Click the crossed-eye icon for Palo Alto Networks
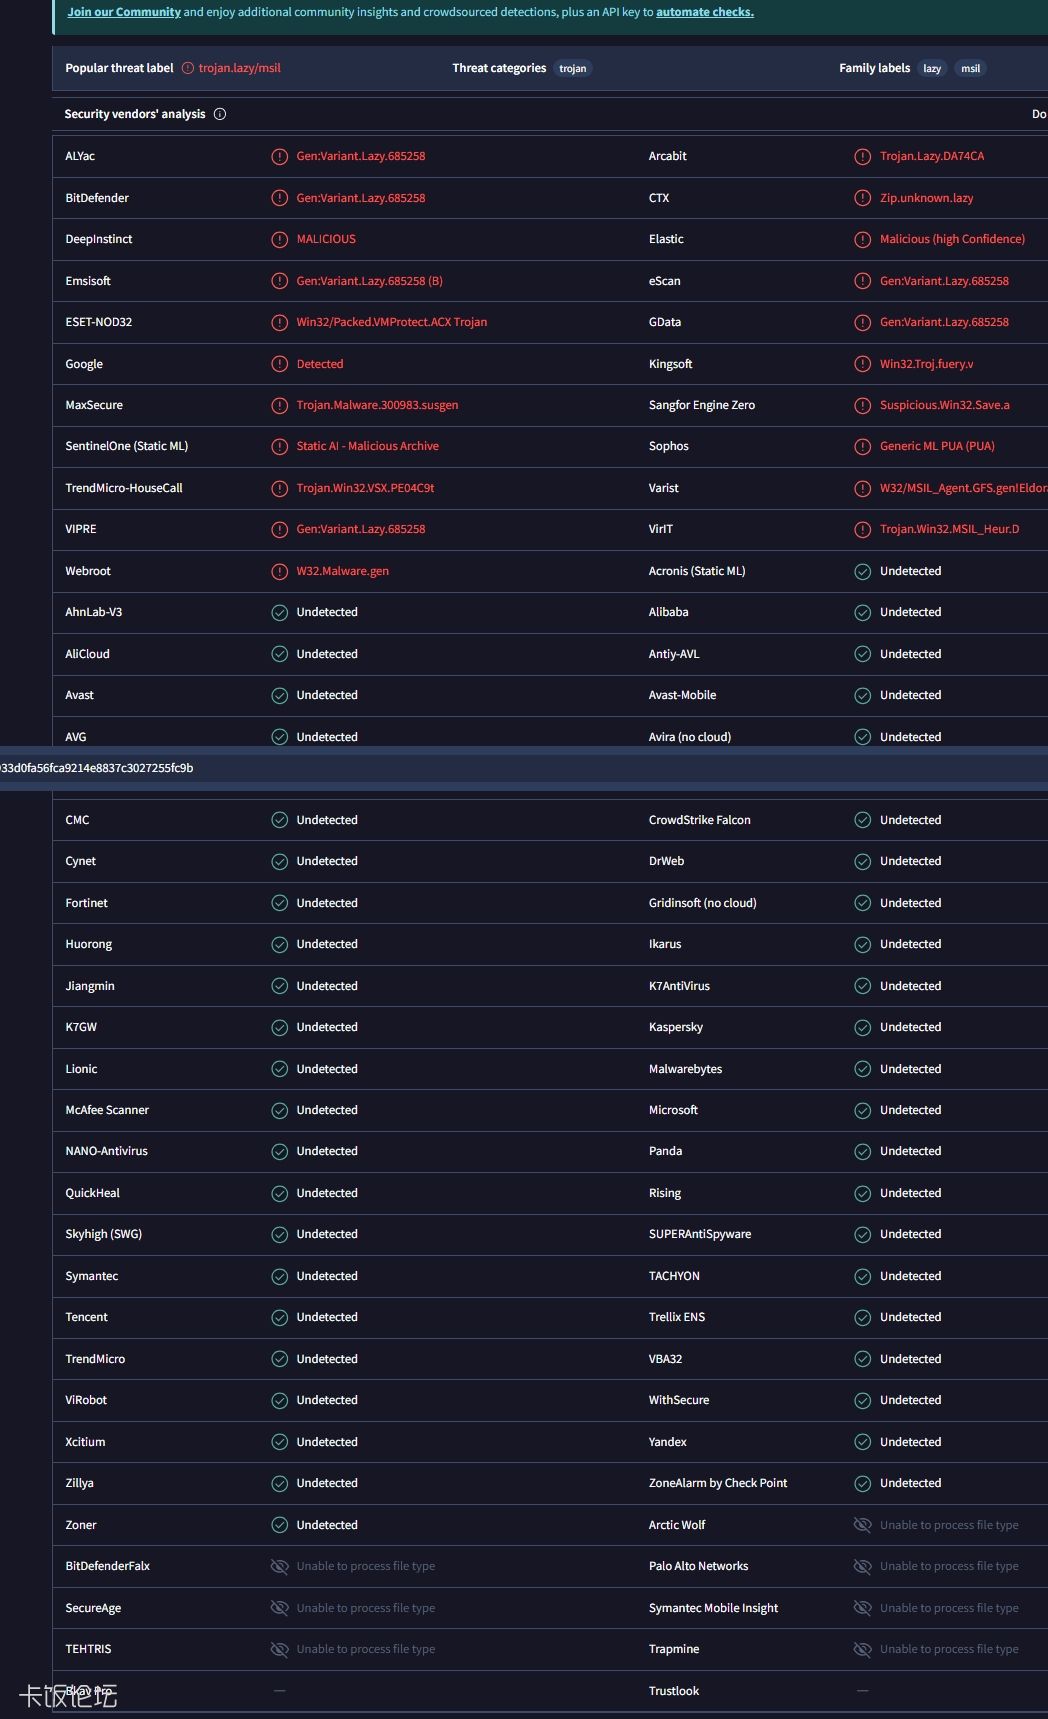This screenshot has width=1048, height=1719. point(863,1566)
